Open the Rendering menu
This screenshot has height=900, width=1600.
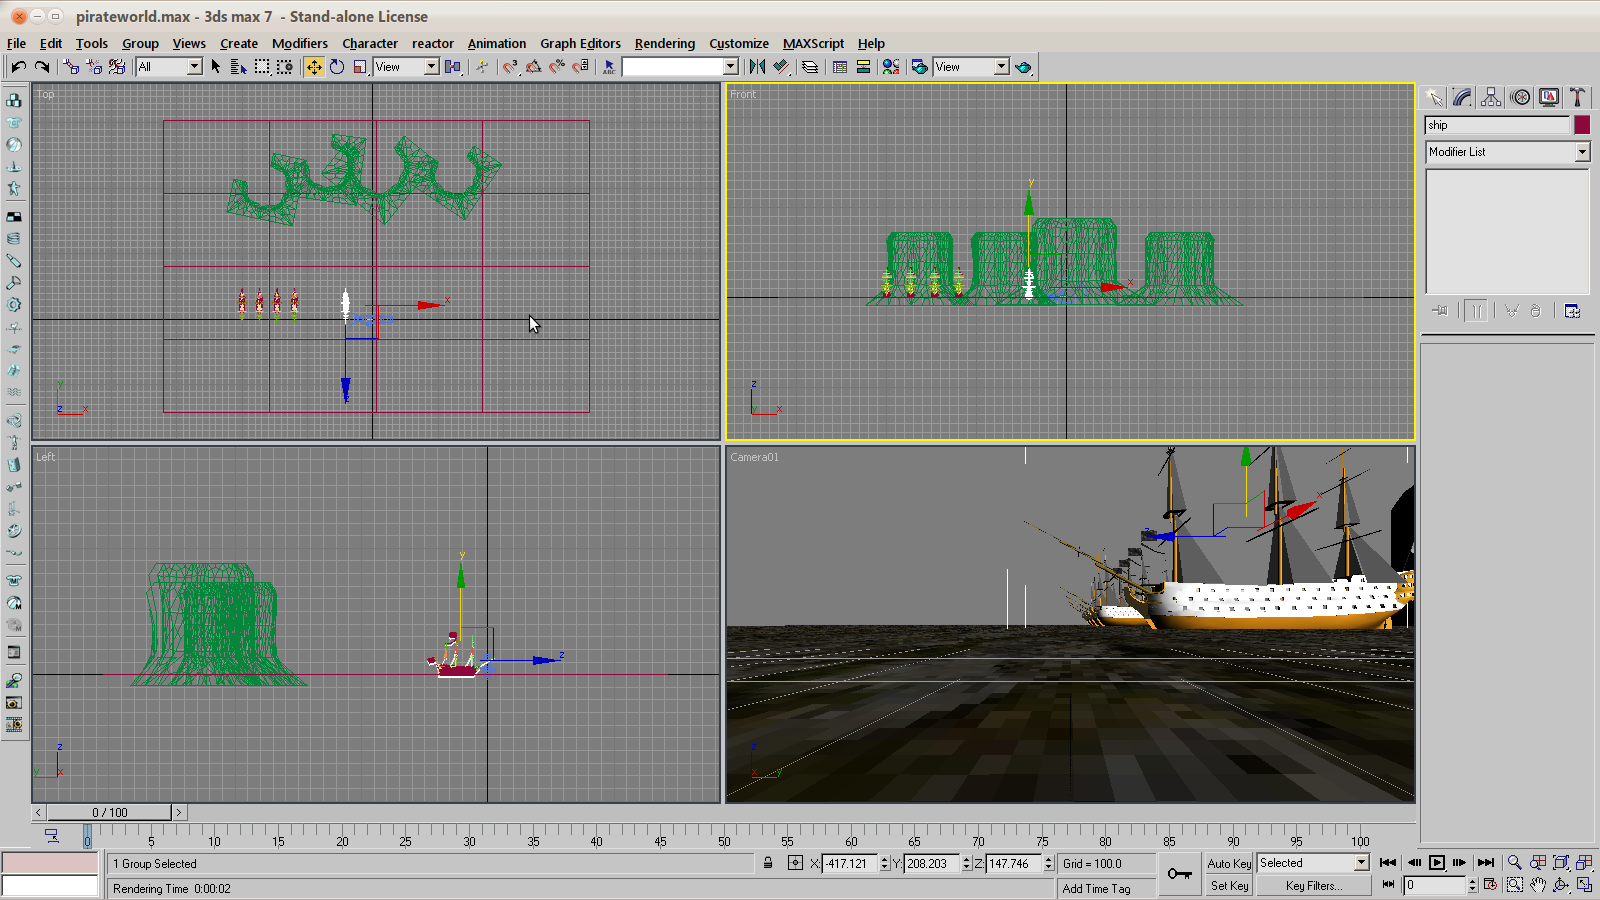664,43
